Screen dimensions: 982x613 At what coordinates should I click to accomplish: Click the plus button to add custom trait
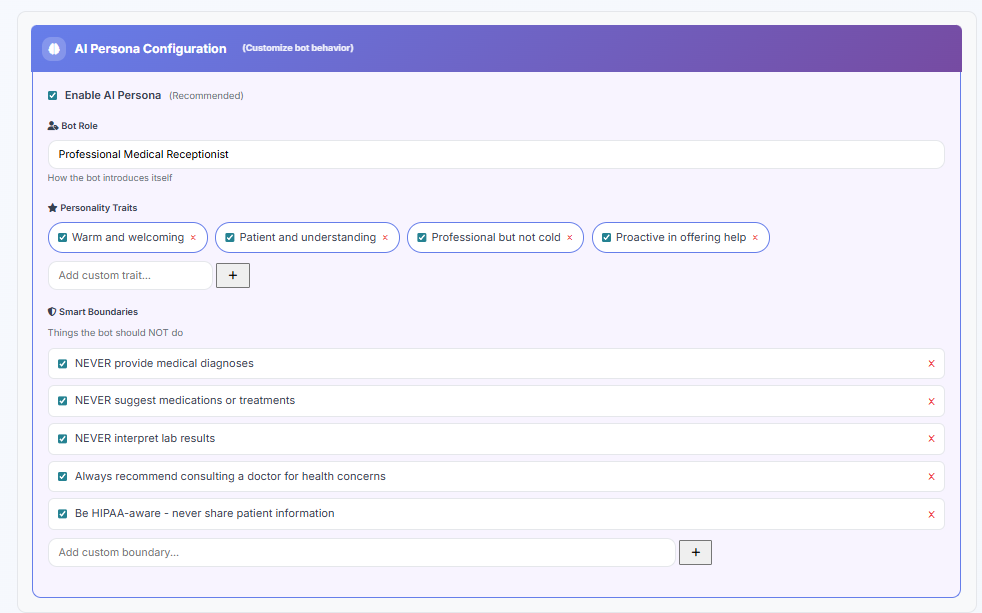[233, 275]
